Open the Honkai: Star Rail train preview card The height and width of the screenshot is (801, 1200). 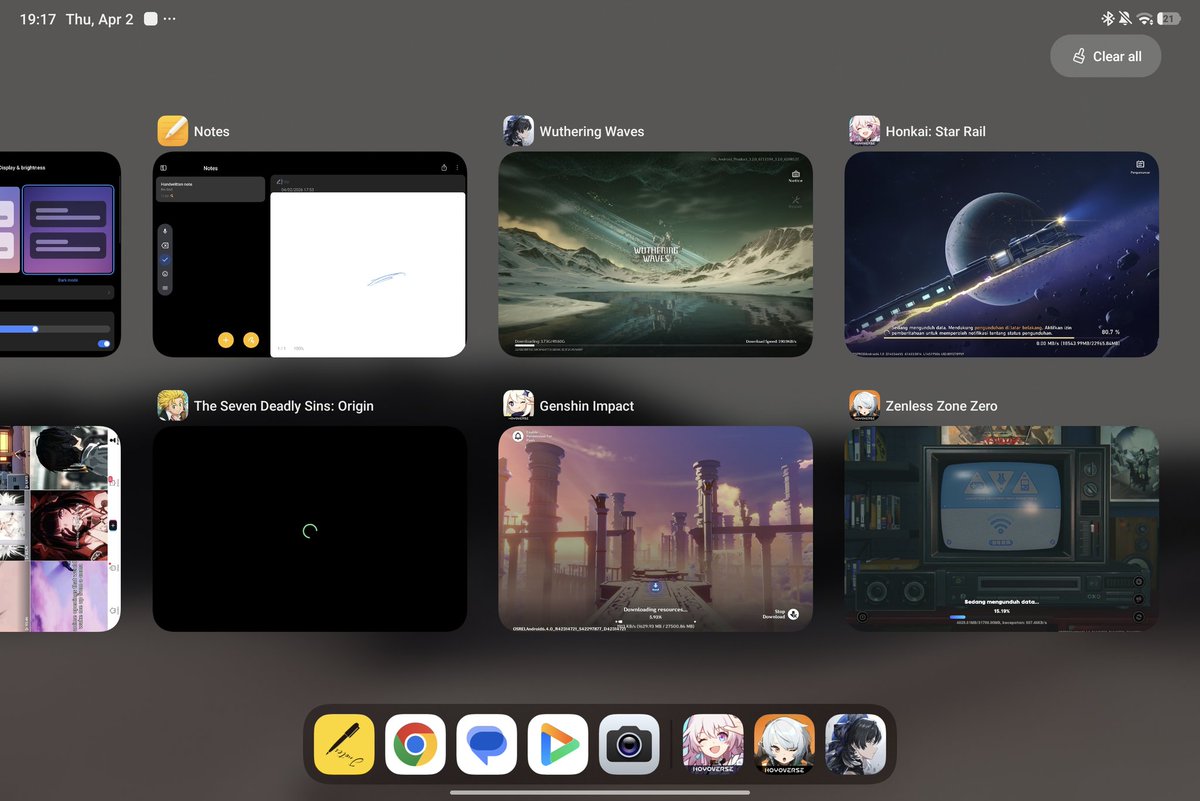(x=1002, y=254)
